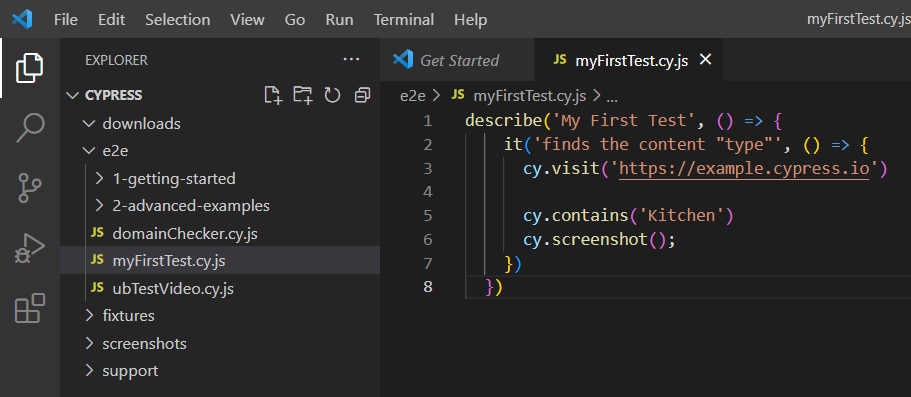Click JS icon beside domainChecker.cy.js
Image resolution: width=911 pixels, height=397 pixels.
(97, 233)
